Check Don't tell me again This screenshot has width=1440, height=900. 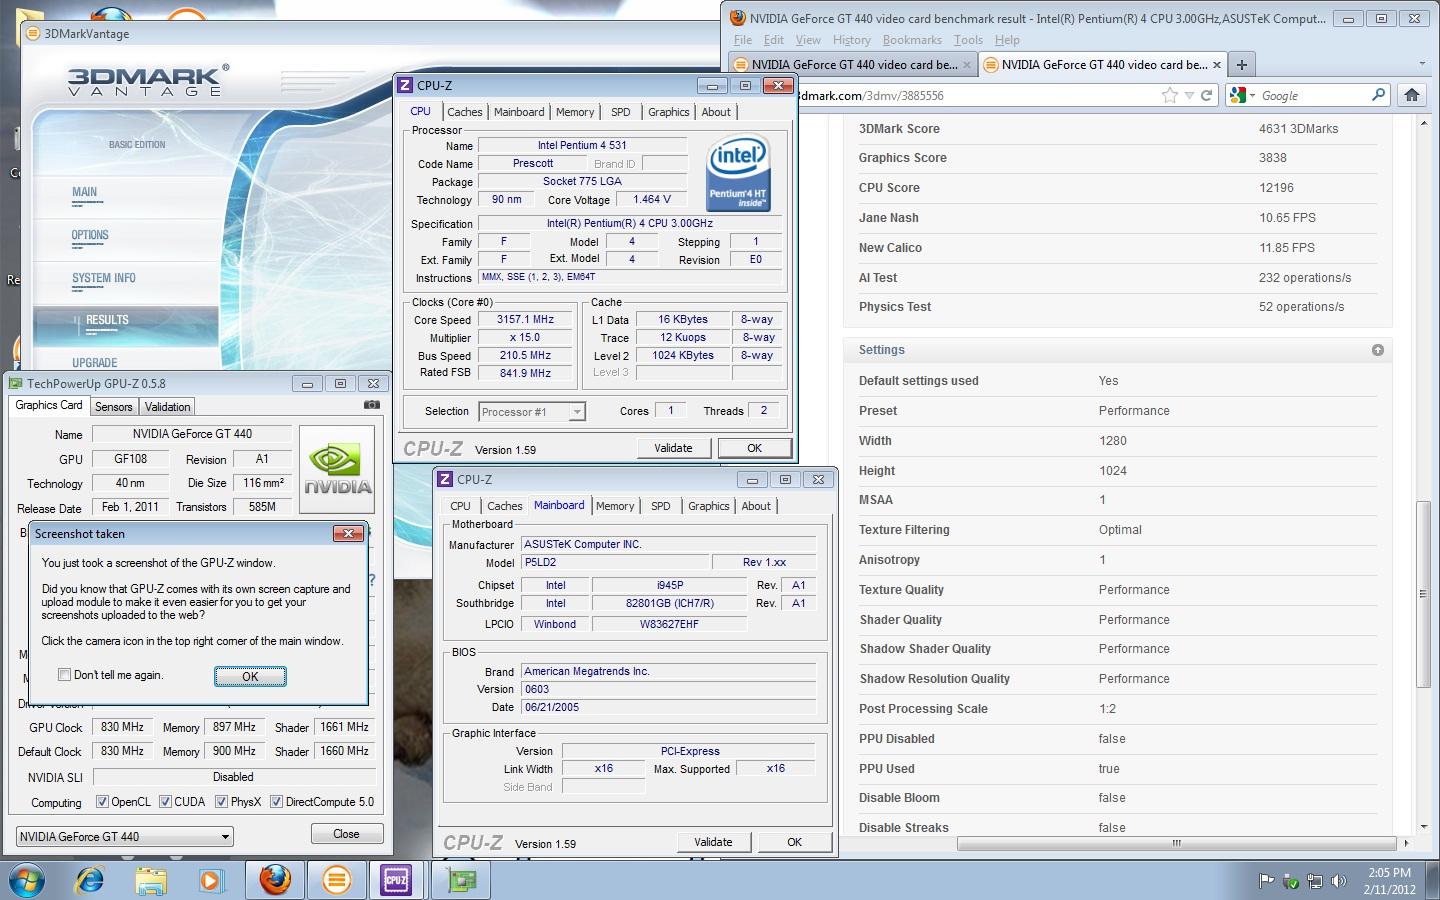pos(64,675)
